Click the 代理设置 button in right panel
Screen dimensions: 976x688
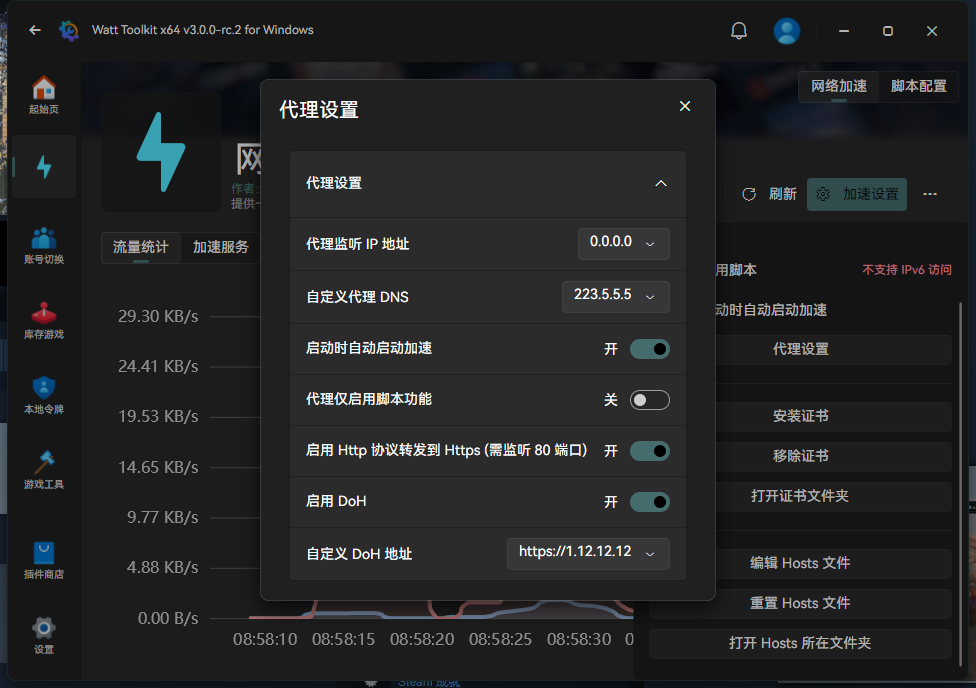[x=800, y=349]
